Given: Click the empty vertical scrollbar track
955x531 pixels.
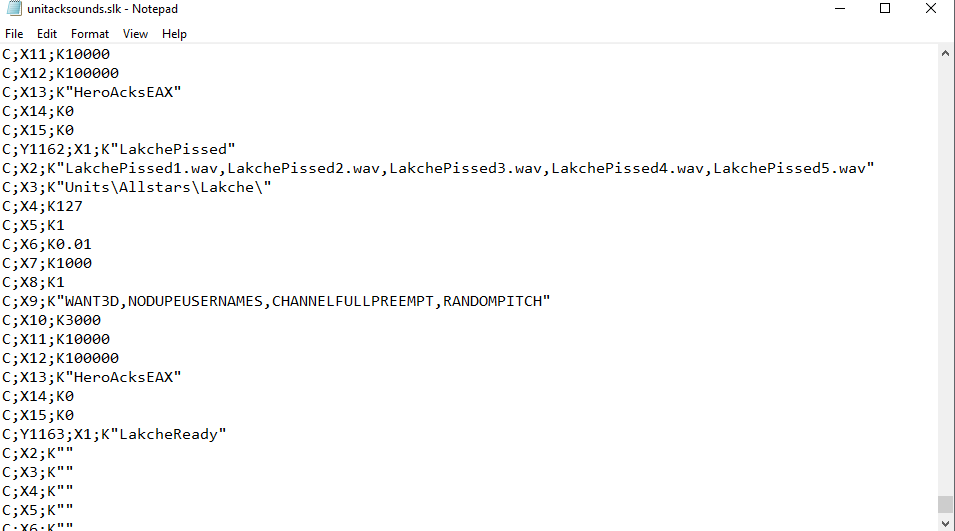Looking at the screenshot, I should pyautogui.click(x=945, y=277).
